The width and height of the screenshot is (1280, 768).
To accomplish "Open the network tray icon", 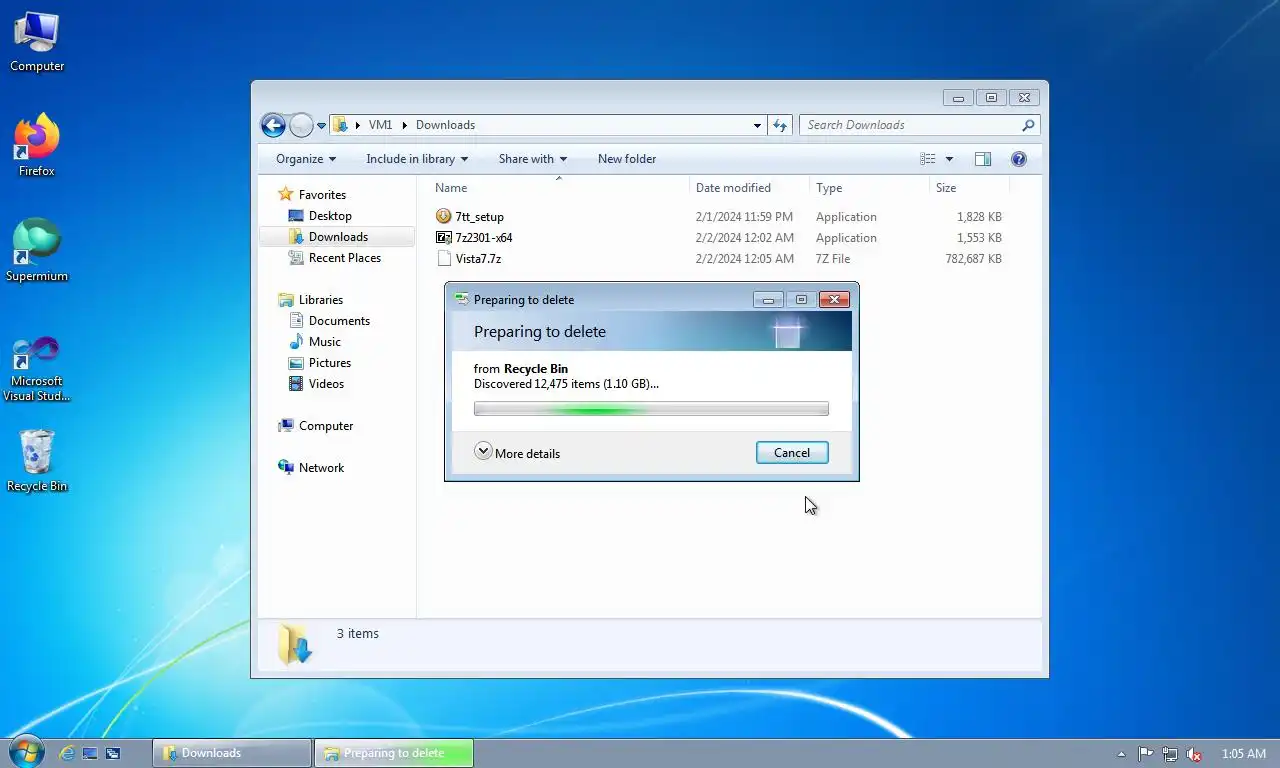I will click(1169, 754).
